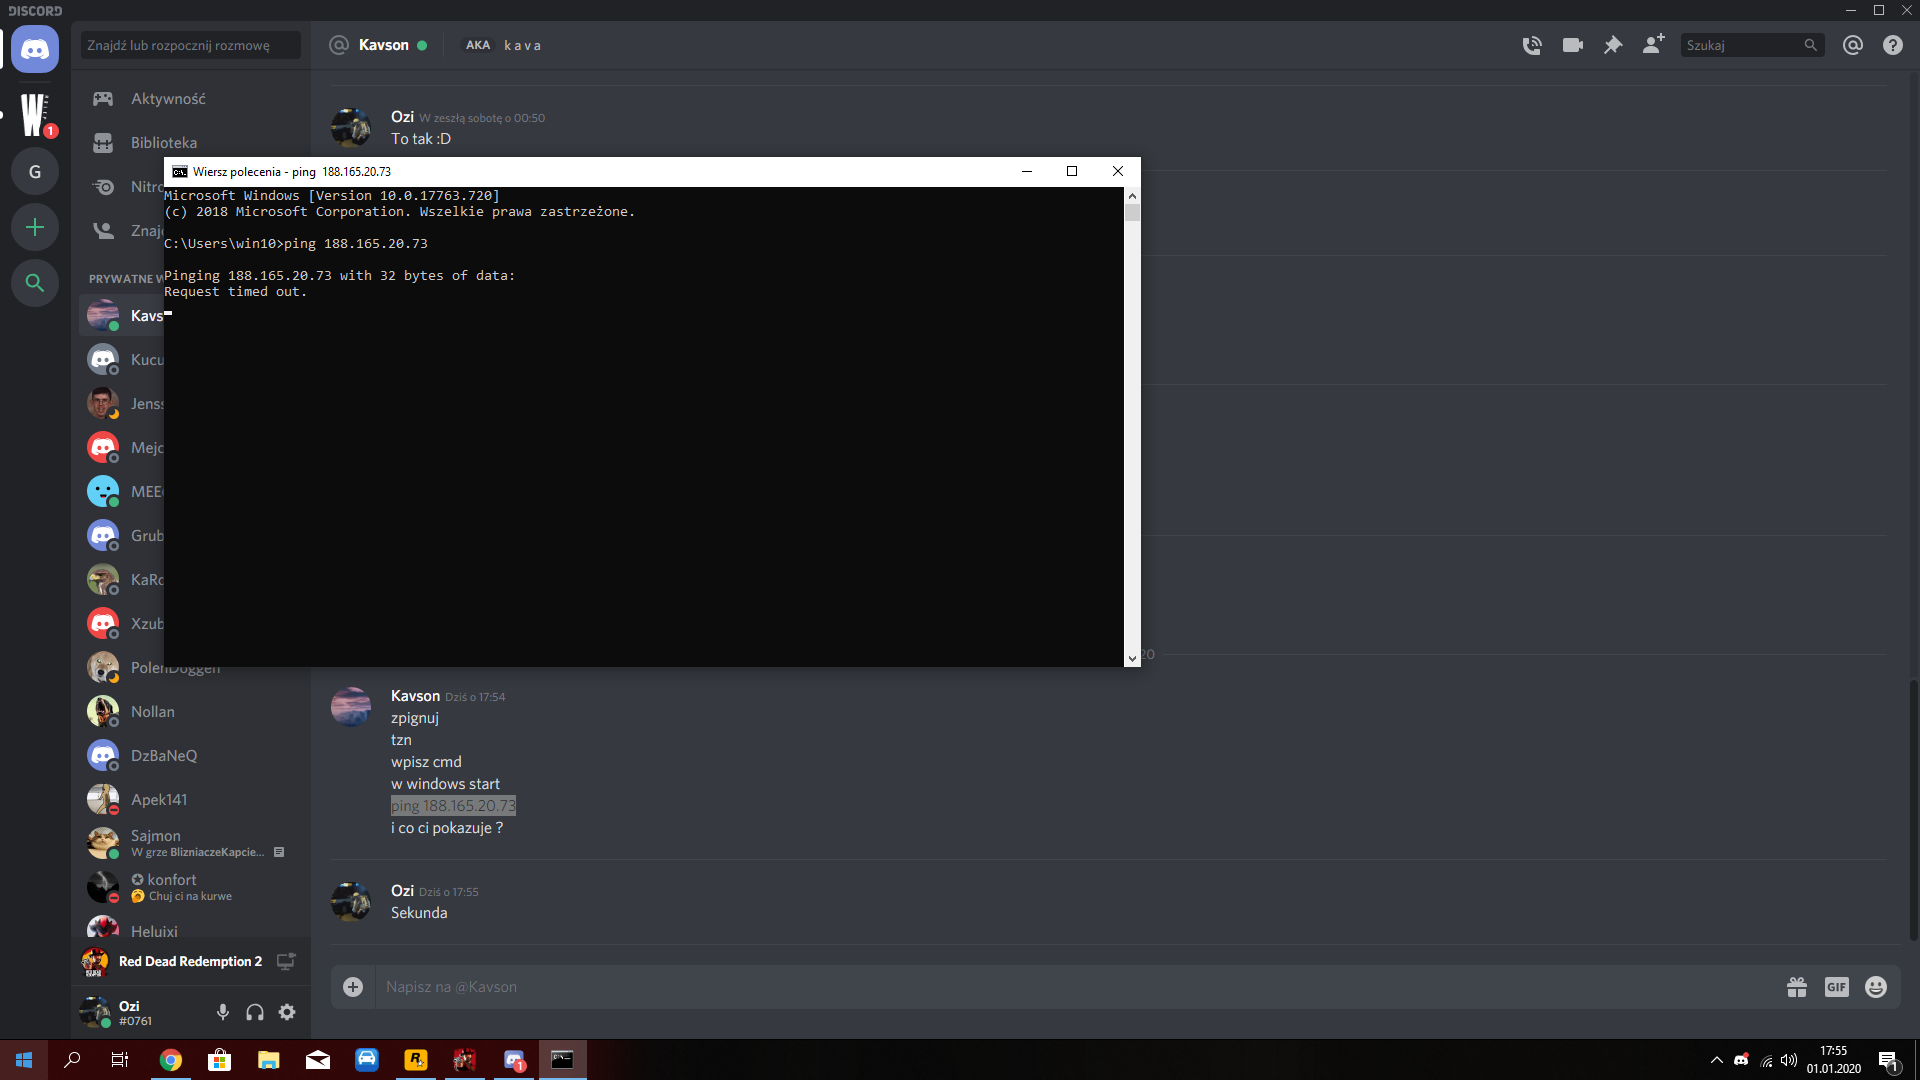Open mentions inbox icon
The image size is (1920, 1080).
(x=1853, y=45)
